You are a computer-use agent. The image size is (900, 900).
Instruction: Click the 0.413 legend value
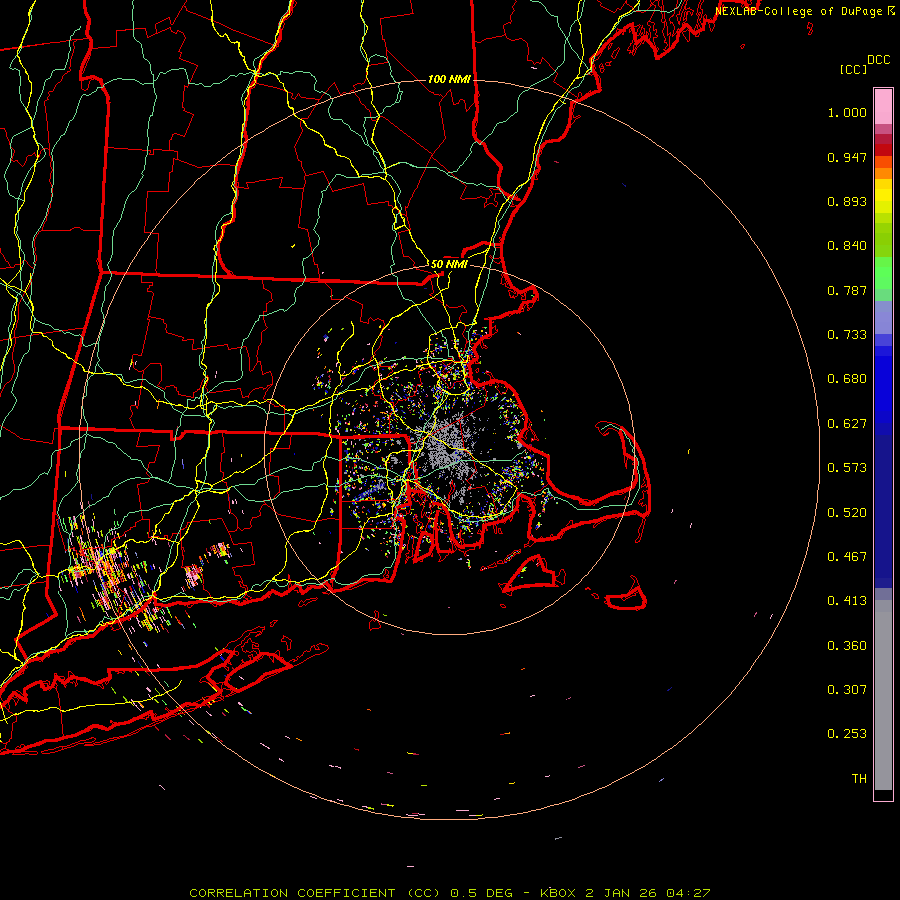[x=847, y=601]
